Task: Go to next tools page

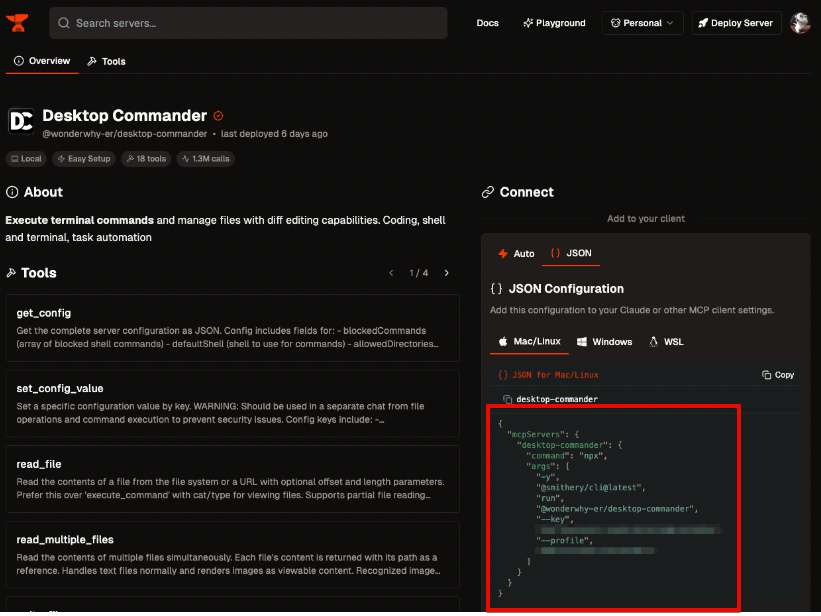Action: coord(447,273)
